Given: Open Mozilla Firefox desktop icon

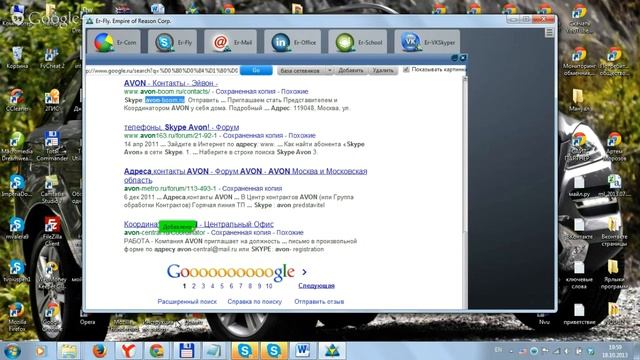Looking at the screenshot, I should [x=17, y=318].
